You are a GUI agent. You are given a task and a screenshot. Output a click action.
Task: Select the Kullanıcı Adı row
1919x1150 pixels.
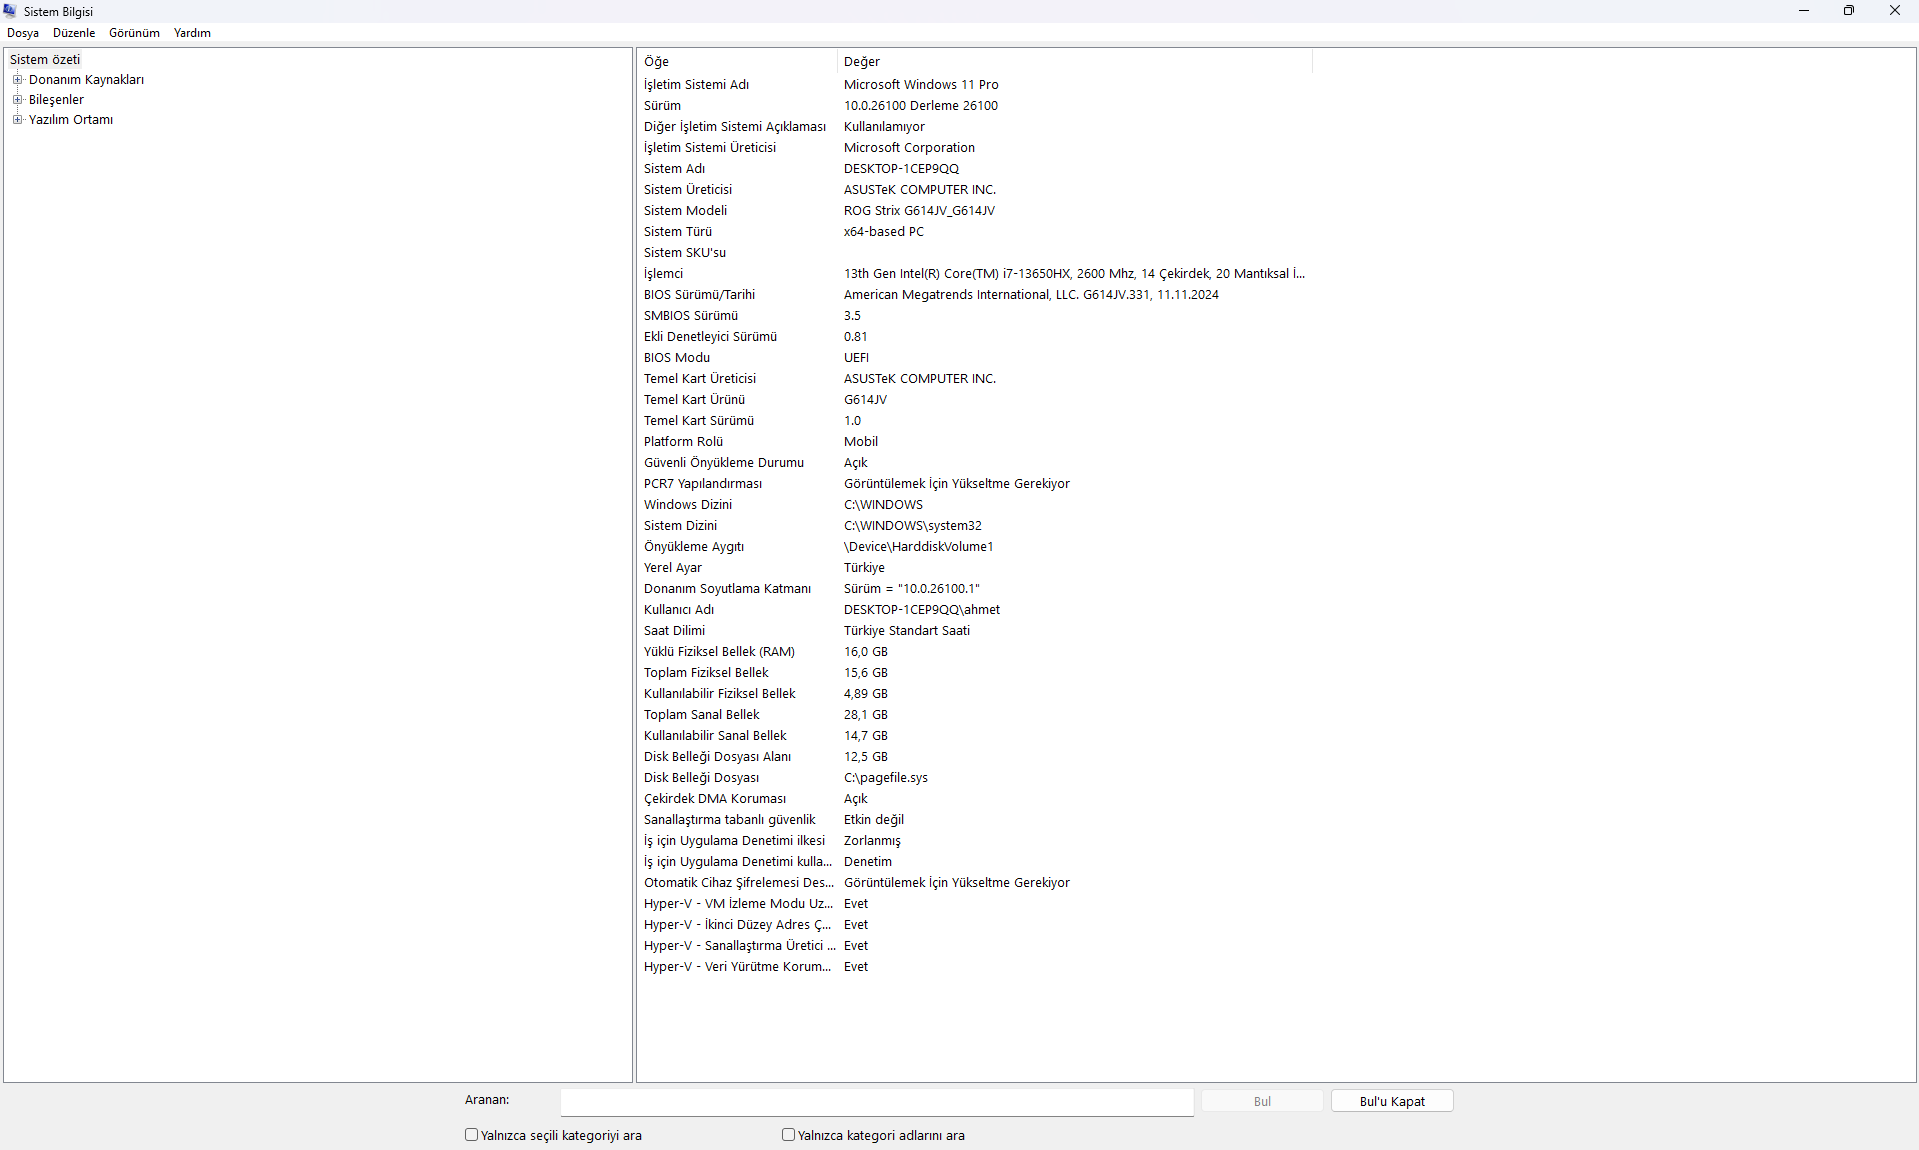pos(975,609)
